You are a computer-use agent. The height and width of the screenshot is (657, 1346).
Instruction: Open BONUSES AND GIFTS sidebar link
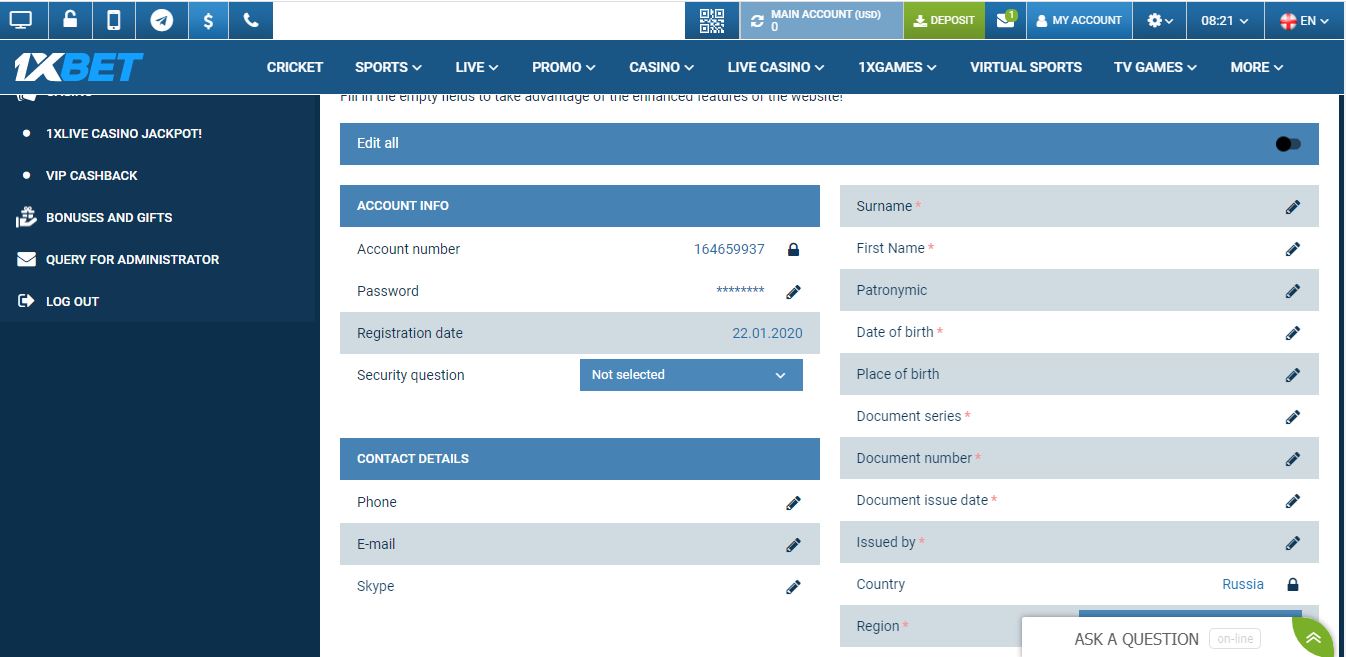coord(109,217)
